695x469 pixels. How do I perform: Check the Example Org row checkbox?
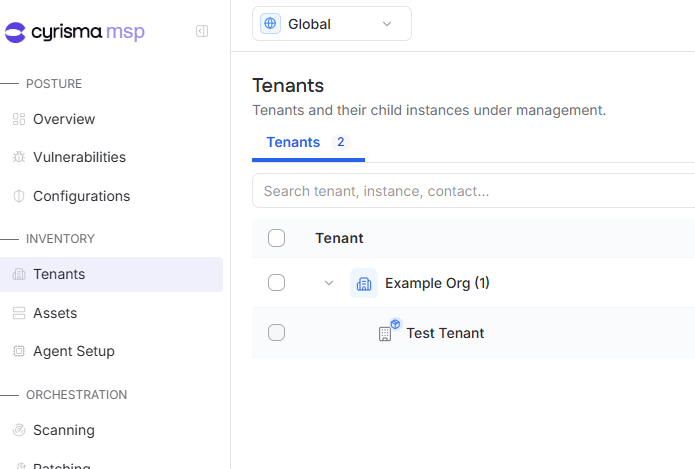coord(276,282)
